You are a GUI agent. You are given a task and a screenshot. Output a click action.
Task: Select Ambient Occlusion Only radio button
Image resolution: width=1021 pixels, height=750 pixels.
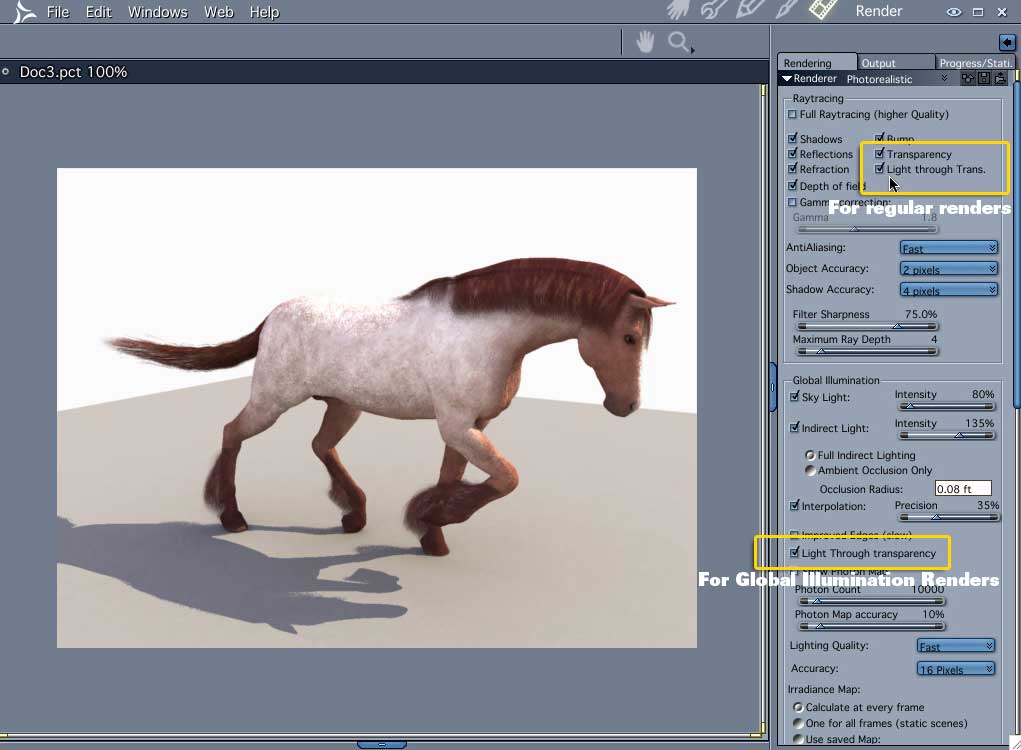coord(810,470)
